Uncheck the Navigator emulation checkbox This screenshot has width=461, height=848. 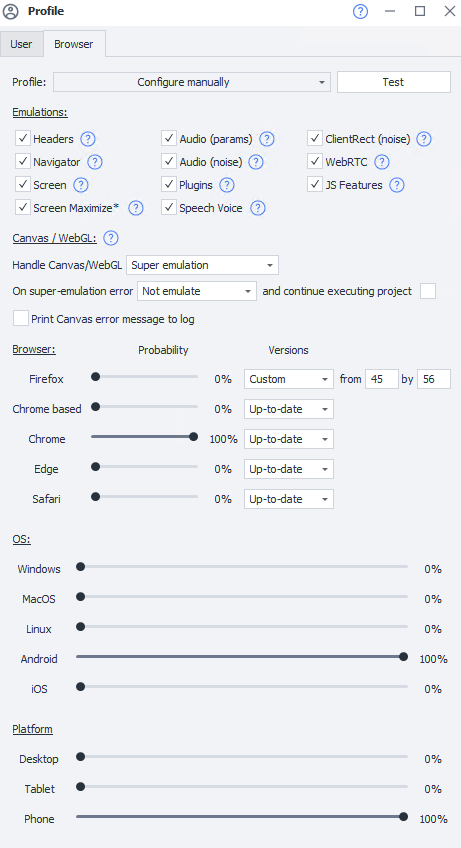[x=23, y=162]
